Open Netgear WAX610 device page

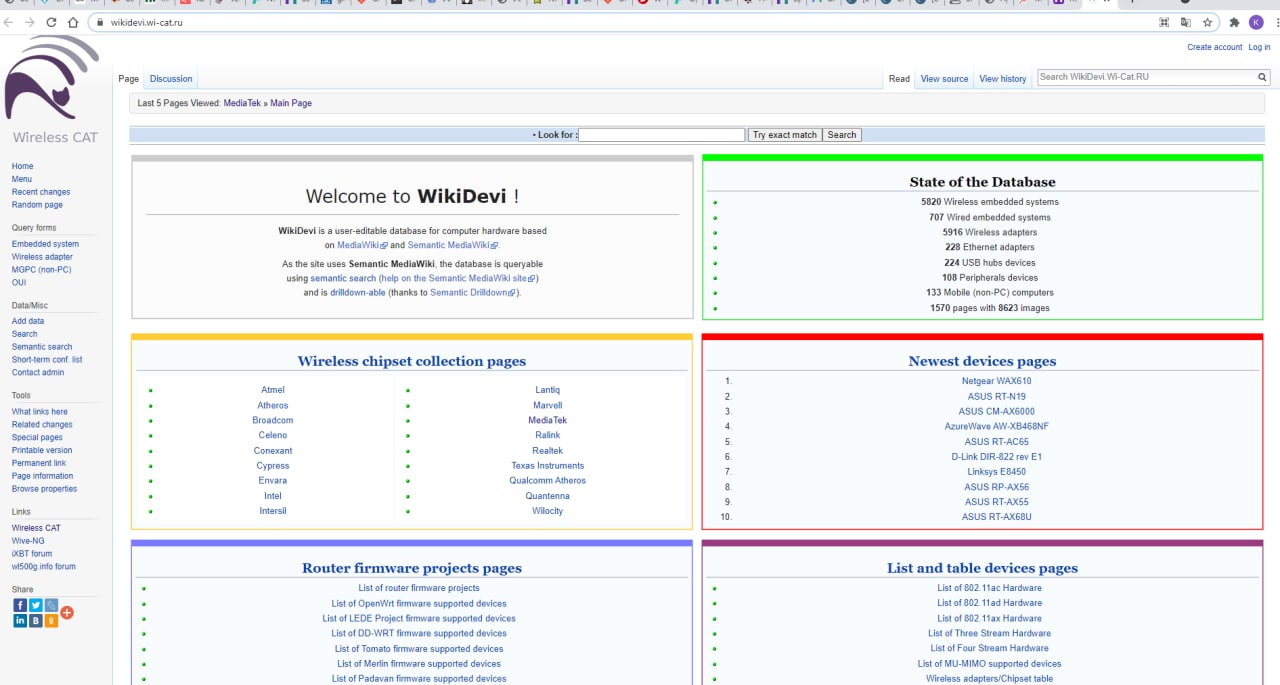point(996,381)
